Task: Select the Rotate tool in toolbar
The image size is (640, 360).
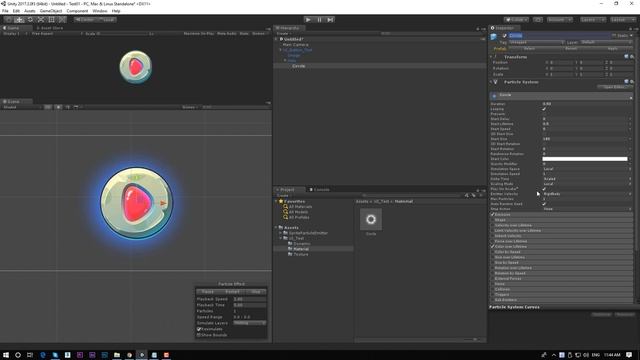Action: coord(30,20)
